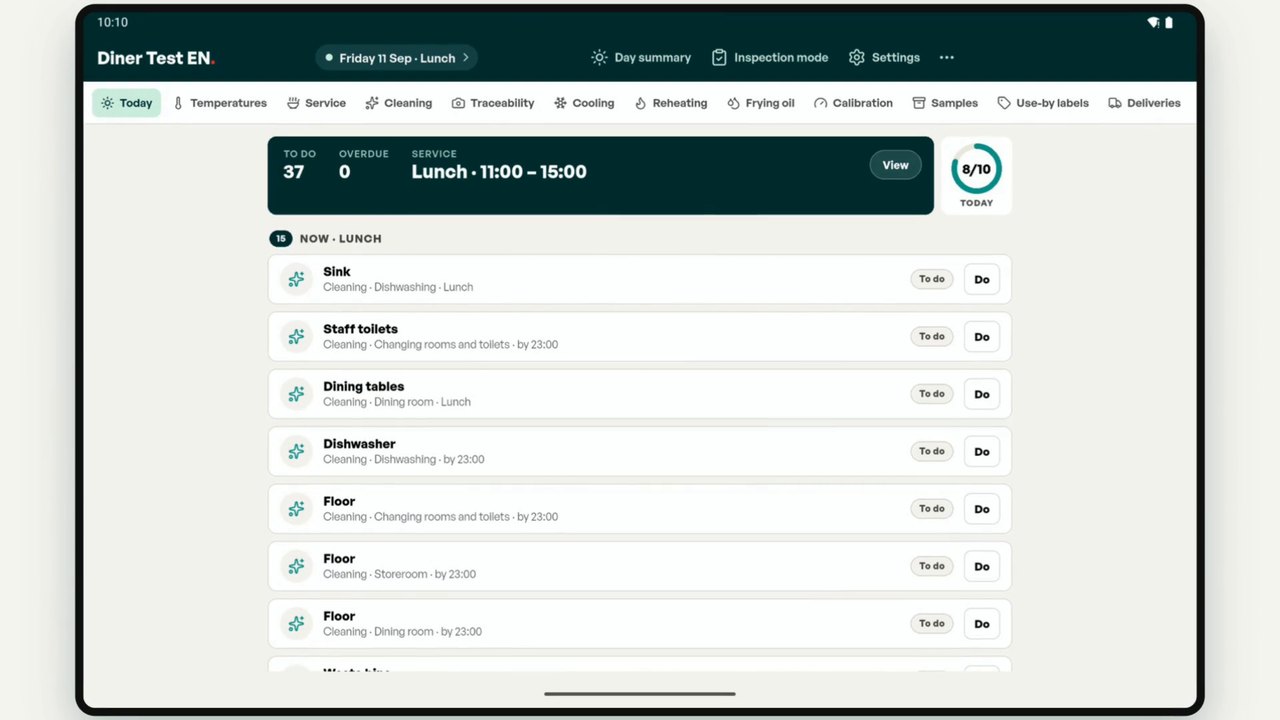1280x720 pixels.
Task: Click the thermometer icon for Temperatures
Action: pos(178,103)
